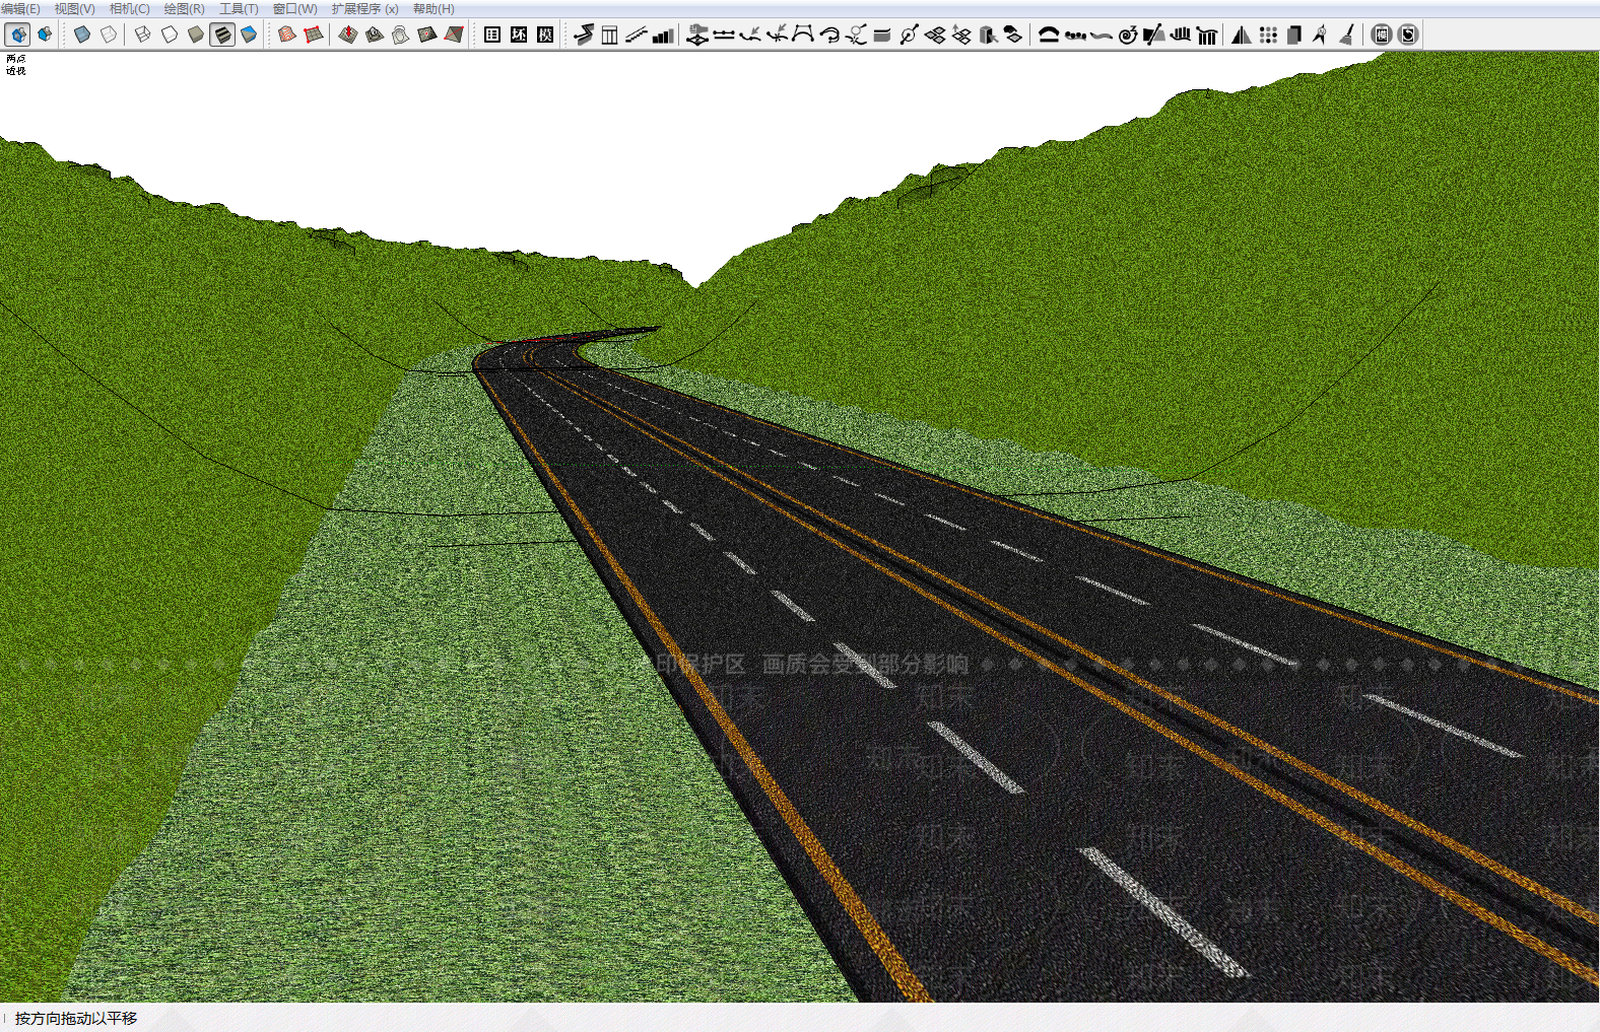Image resolution: width=1600 pixels, height=1032 pixels.
Task: Click the ascending bar steps icon
Action: [x=662, y=35]
